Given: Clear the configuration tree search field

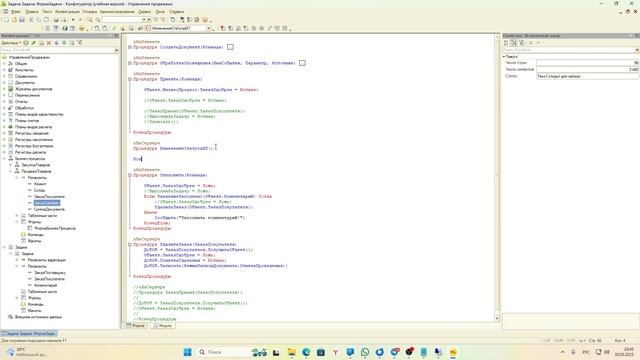Looking at the screenshot, I should (x=116, y=50).
